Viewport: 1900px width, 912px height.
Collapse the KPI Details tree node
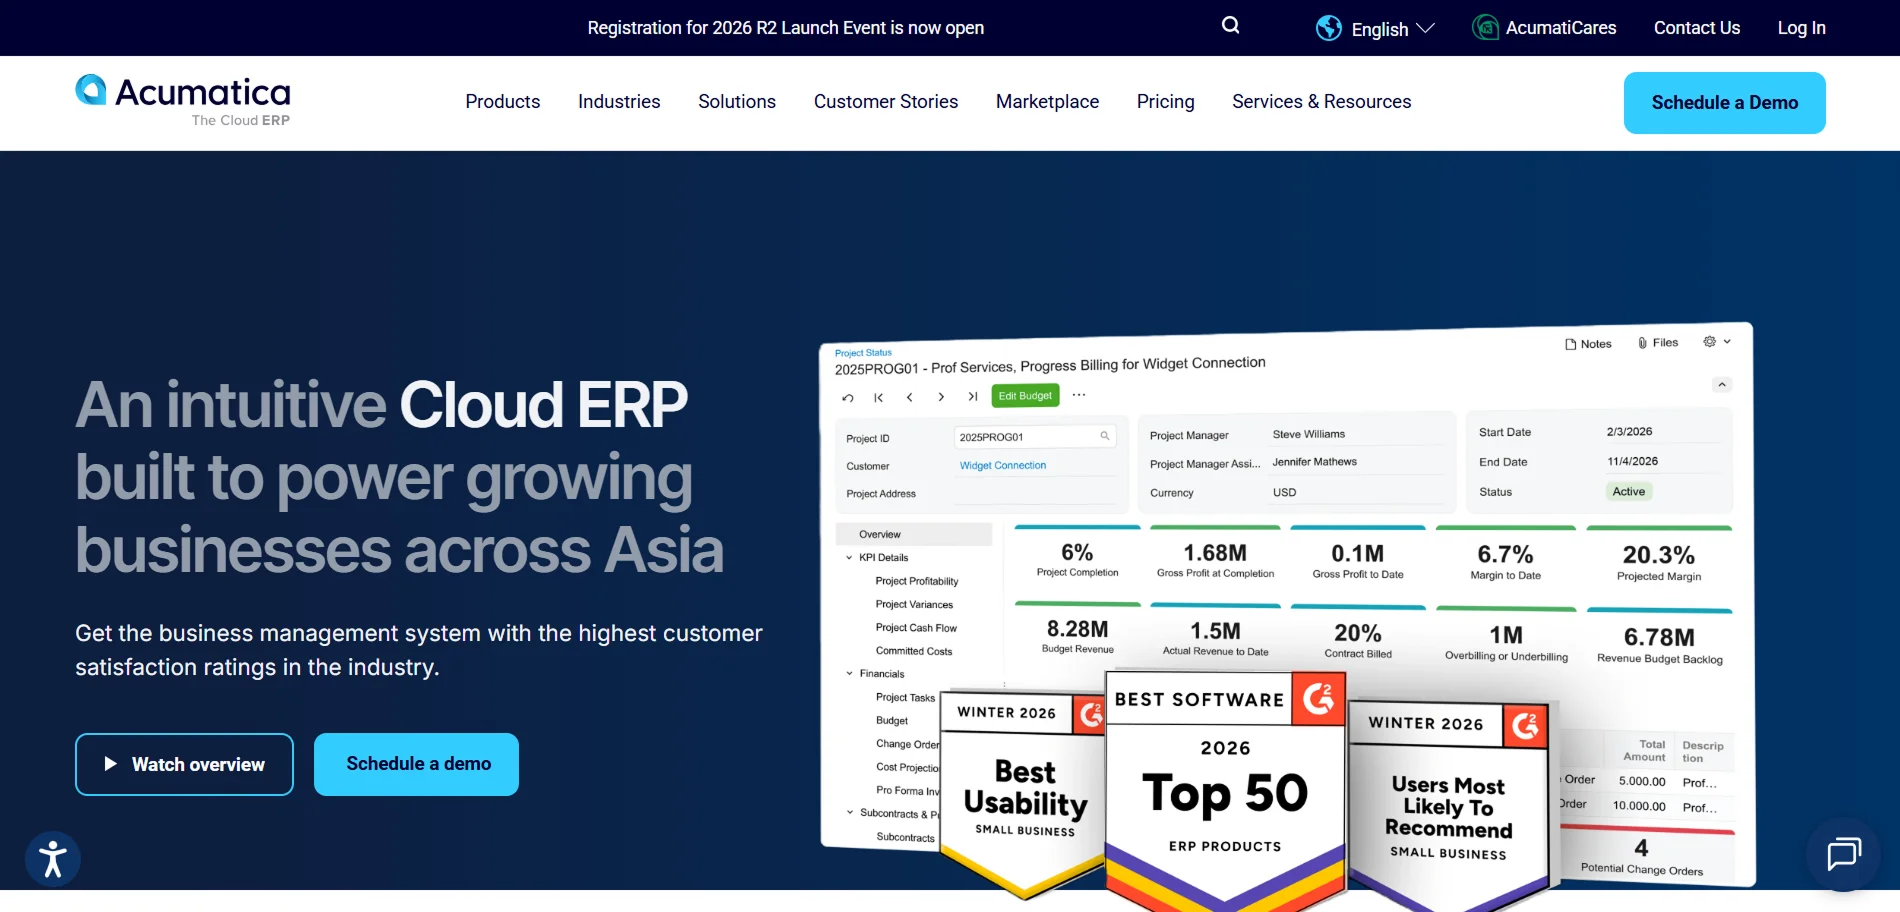[x=850, y=558]
